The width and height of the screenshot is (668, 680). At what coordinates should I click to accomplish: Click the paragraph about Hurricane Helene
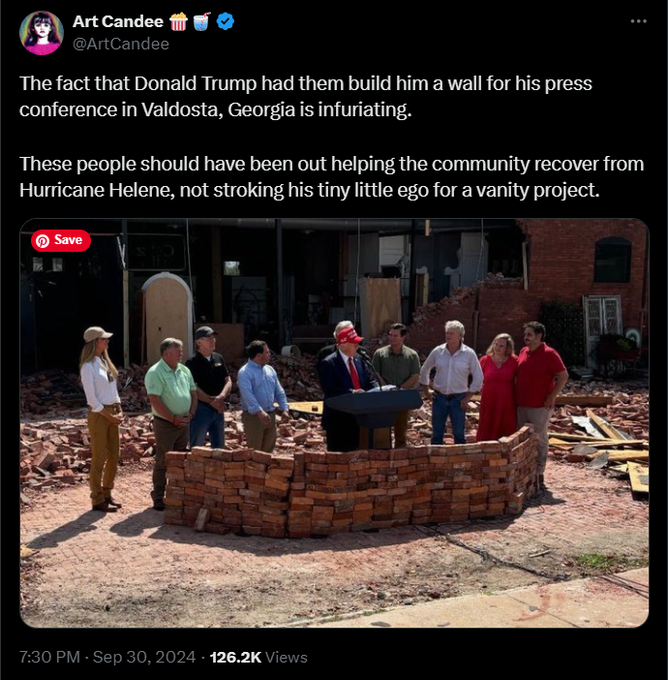point(331,177)
